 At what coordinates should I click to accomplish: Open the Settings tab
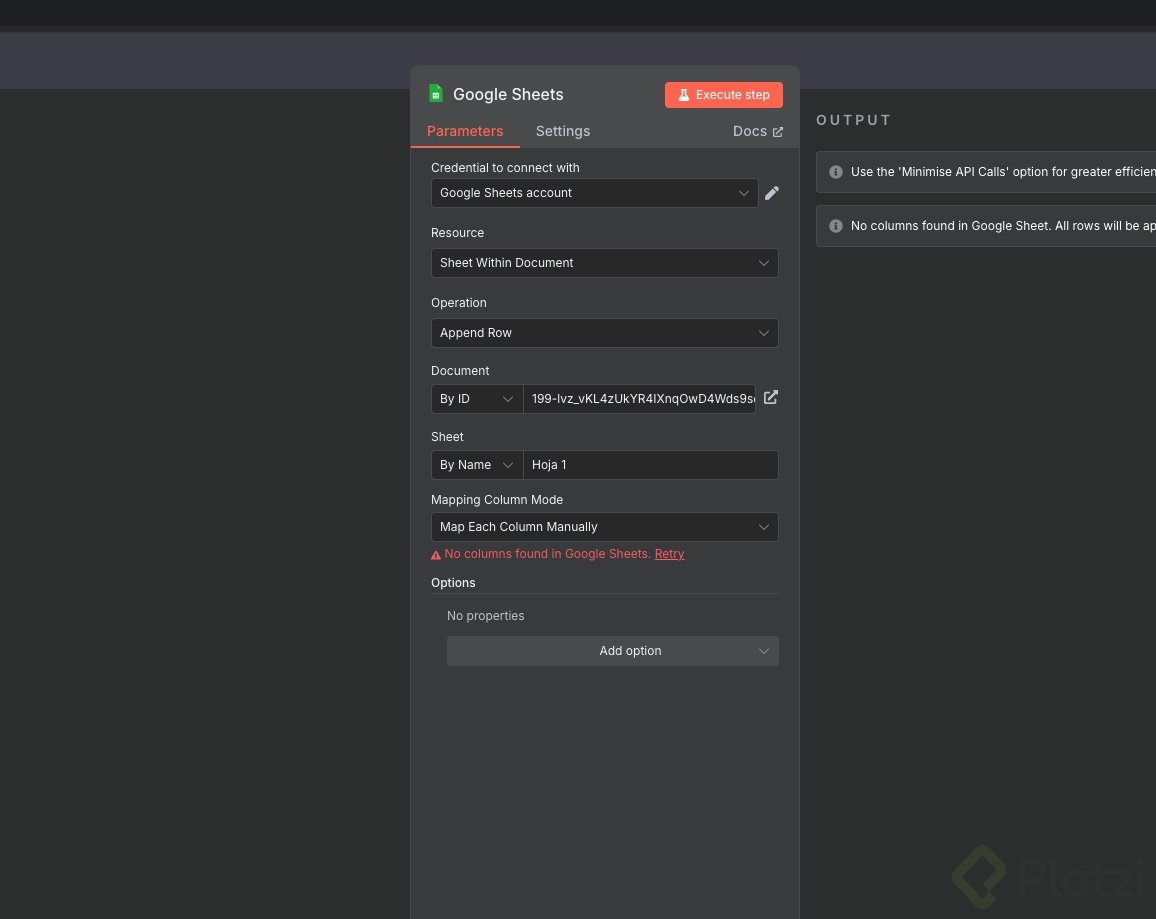pyautogui.click(x=563, y=131)
